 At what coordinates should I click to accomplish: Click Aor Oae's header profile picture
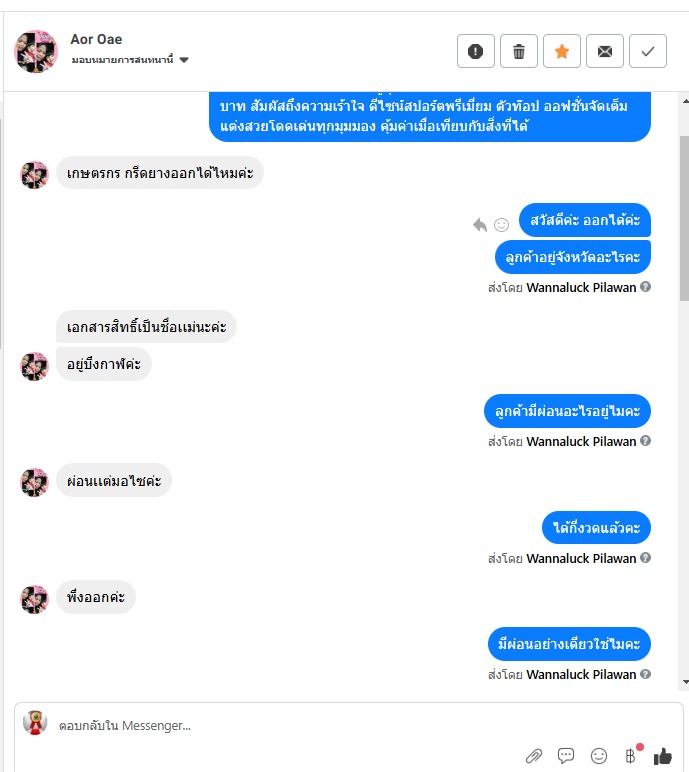[36, 51]
